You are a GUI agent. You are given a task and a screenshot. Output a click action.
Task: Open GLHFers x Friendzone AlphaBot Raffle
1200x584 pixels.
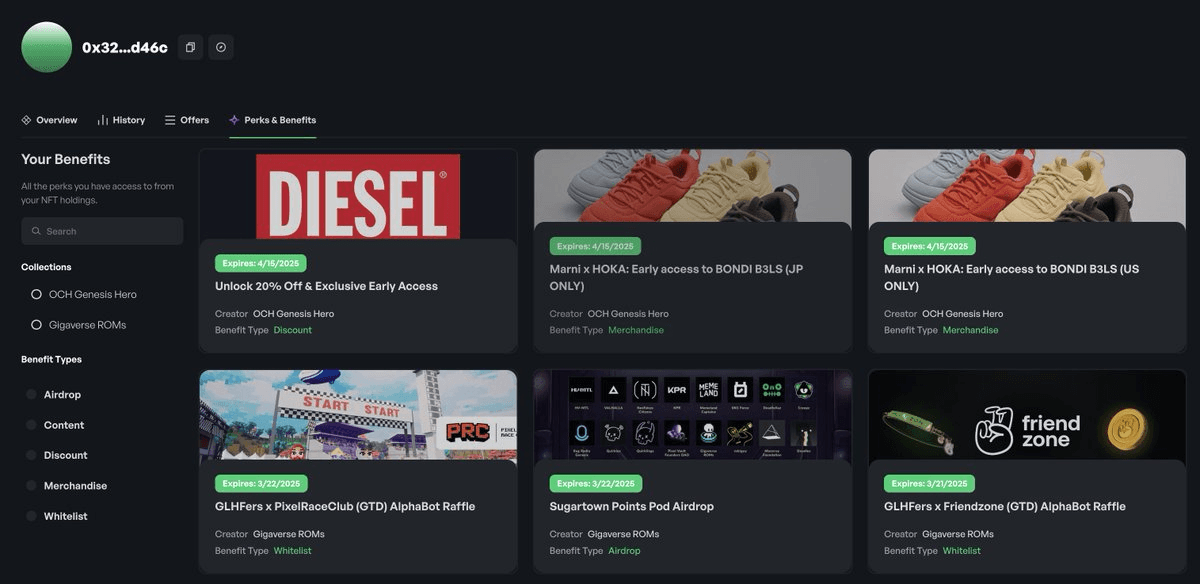coord(1005,506)
